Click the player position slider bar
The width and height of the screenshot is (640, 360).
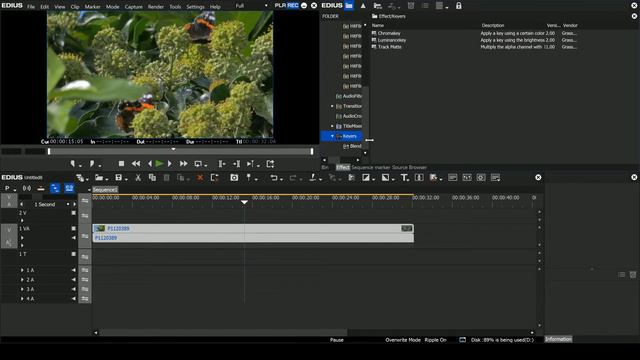[180, 151]
